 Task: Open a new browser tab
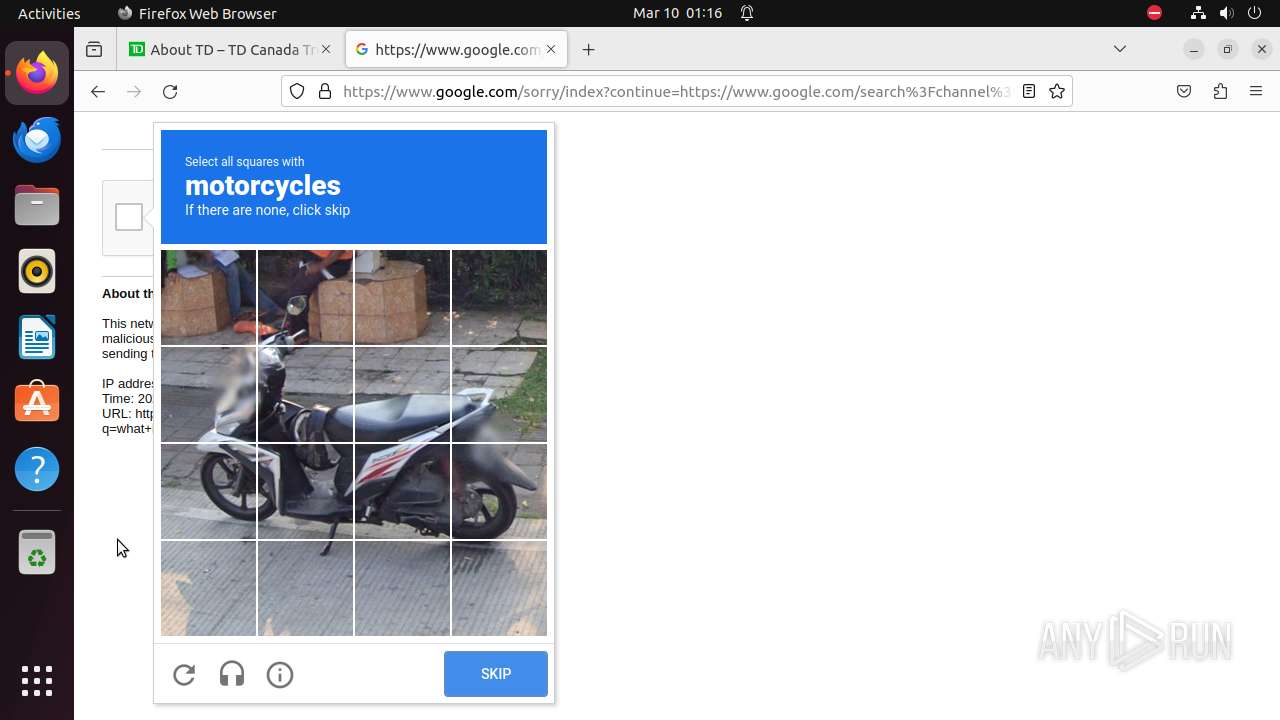[x=589, y=49]
